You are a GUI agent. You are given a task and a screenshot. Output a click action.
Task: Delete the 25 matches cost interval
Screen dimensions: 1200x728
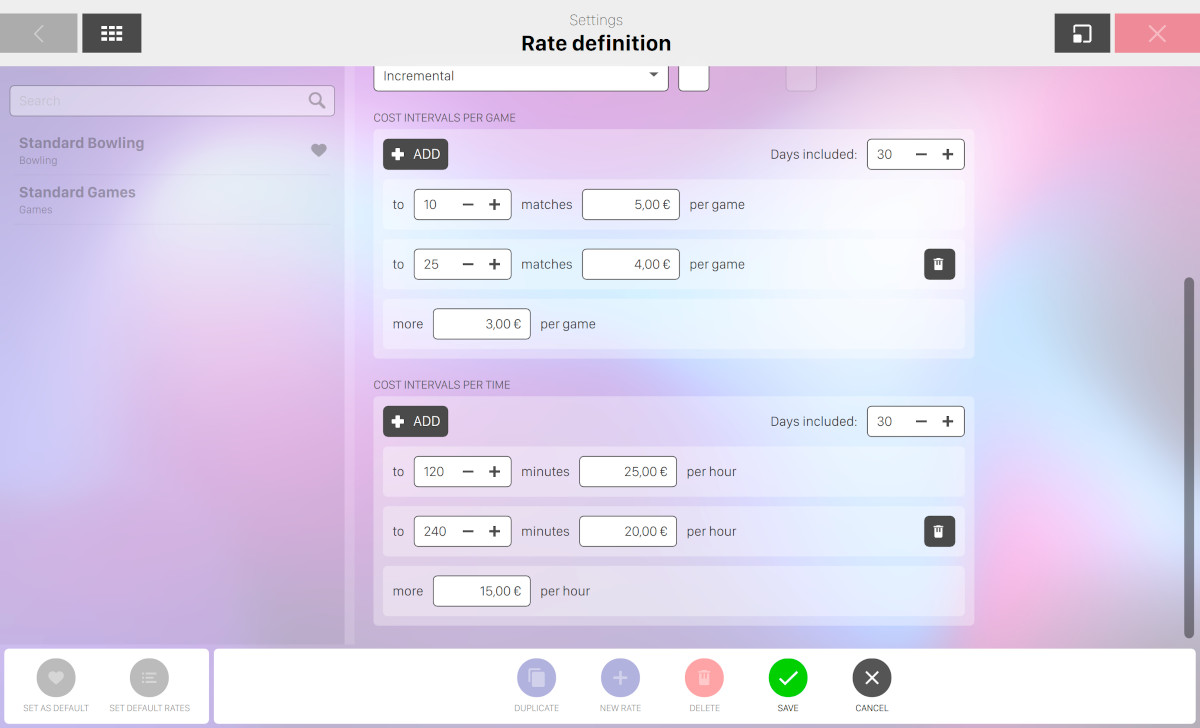point(939,264)
